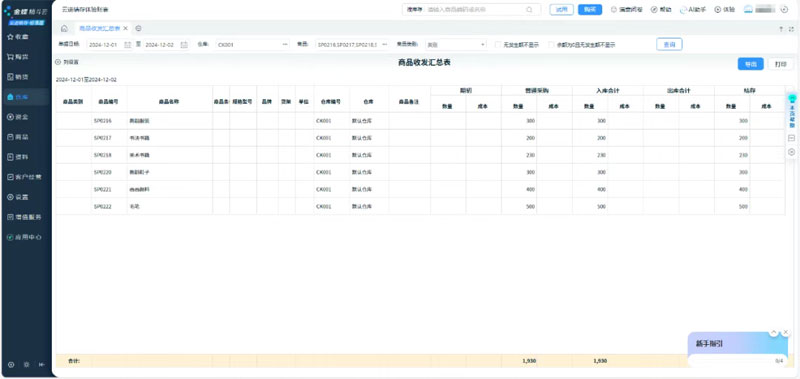Select 资金 in the sidebar menu
The image size is (800, 379).
point(18,117)
